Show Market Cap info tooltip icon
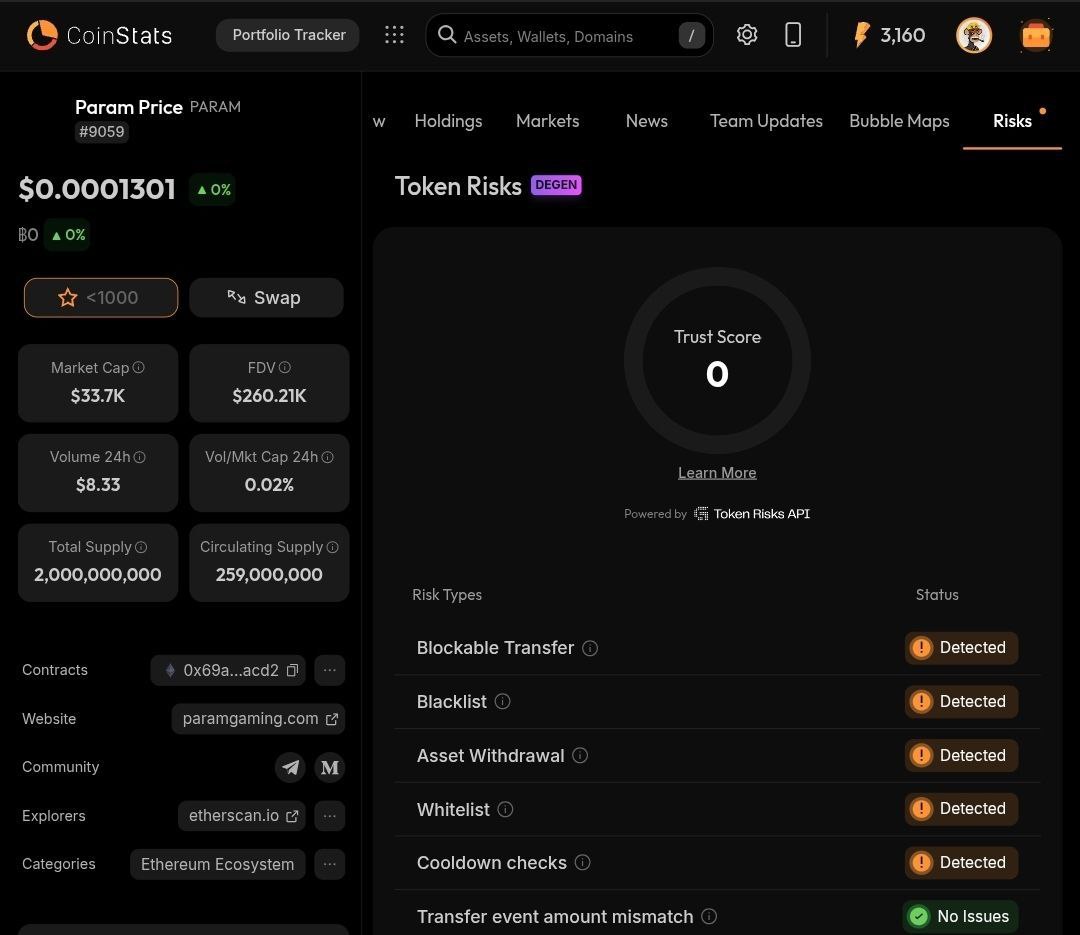 tap(138, 367)
